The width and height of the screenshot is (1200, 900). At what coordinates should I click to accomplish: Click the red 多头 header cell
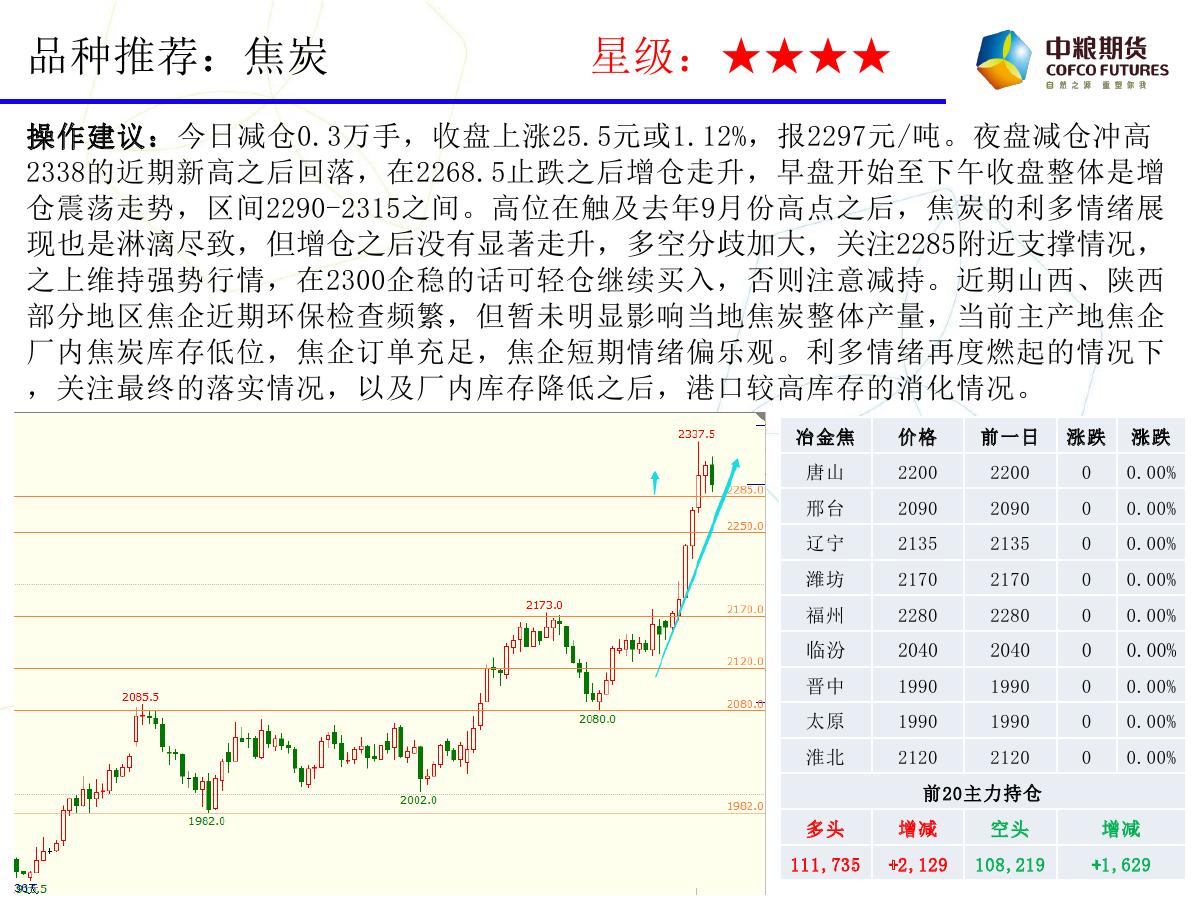click(x=825, y=829)
